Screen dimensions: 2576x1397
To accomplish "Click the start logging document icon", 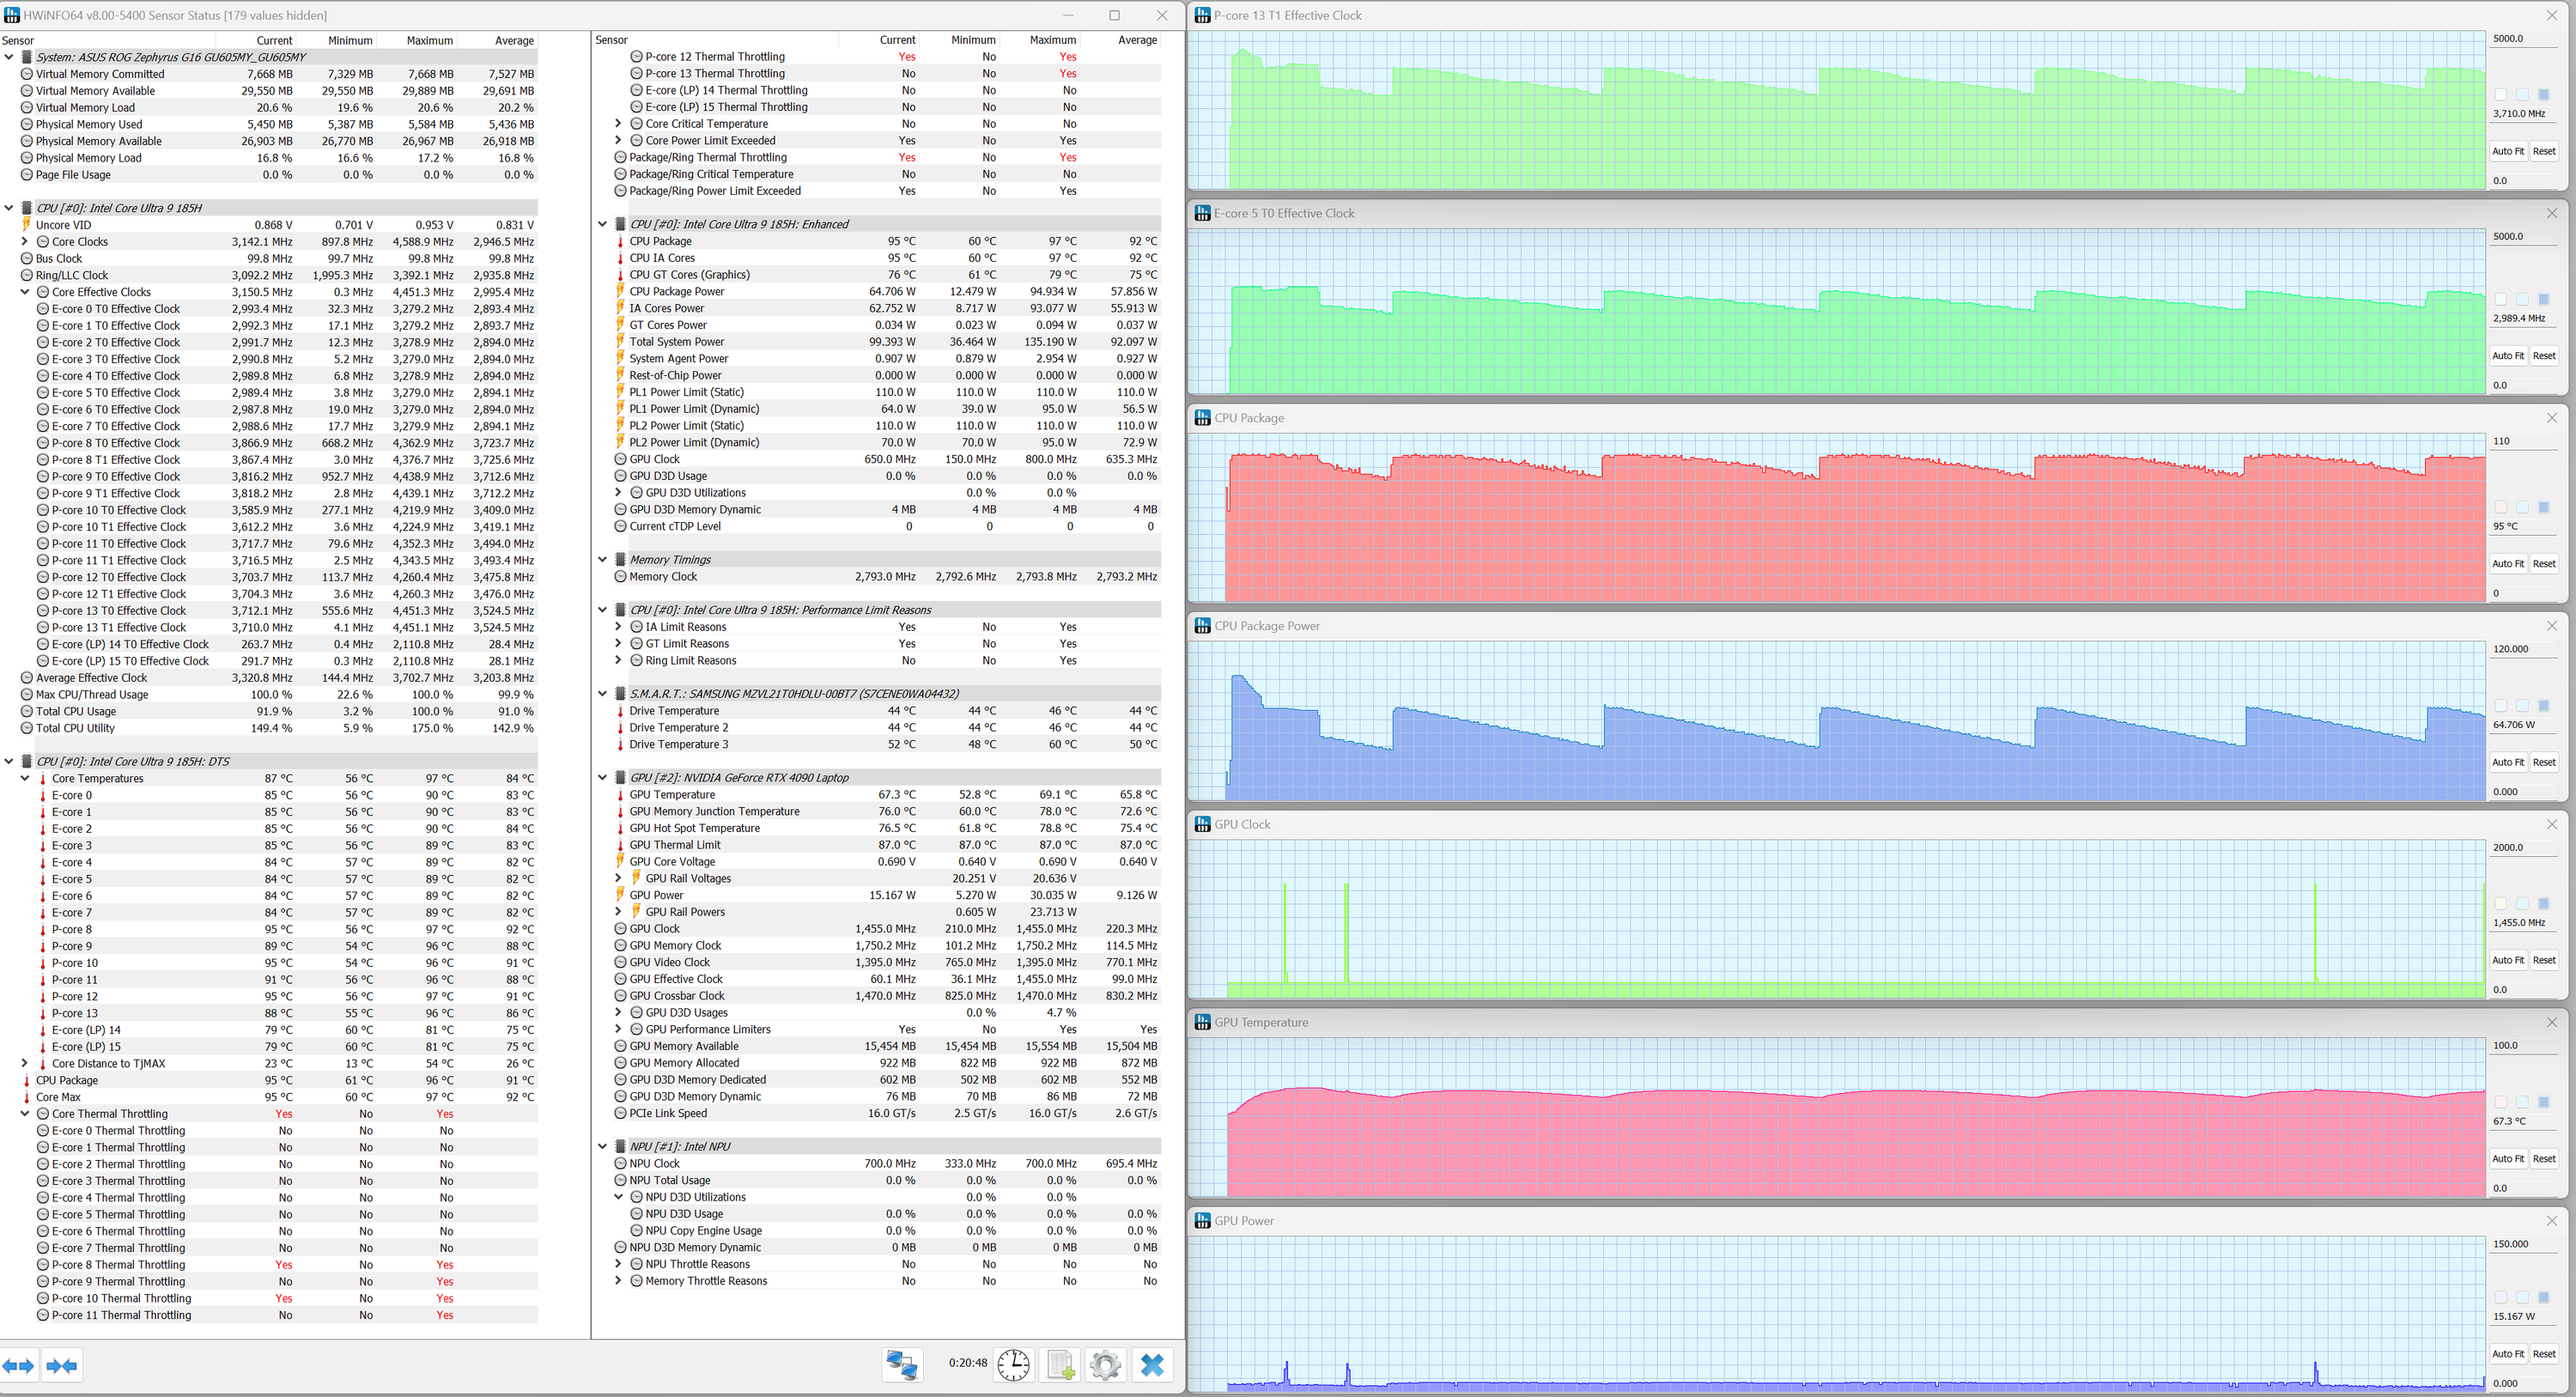I will tap(1060, 1365).
